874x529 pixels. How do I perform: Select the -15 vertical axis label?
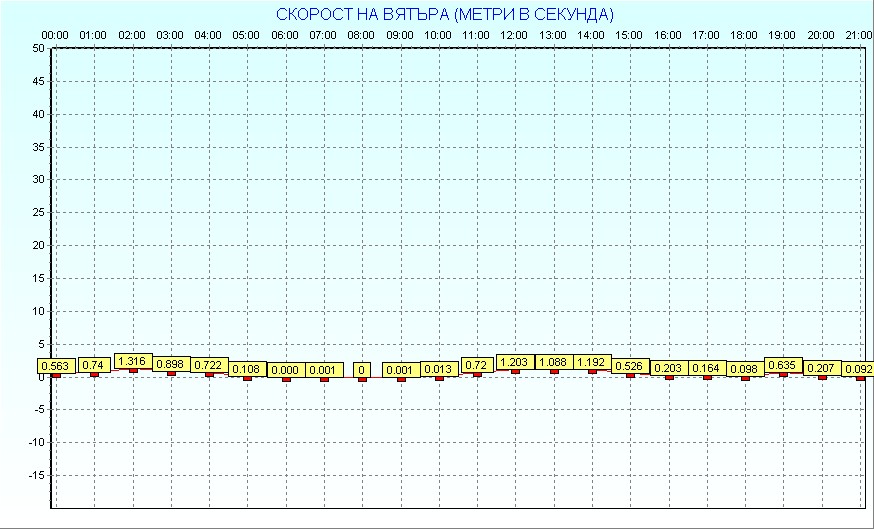pyautogui.click(x=36, y=475)
